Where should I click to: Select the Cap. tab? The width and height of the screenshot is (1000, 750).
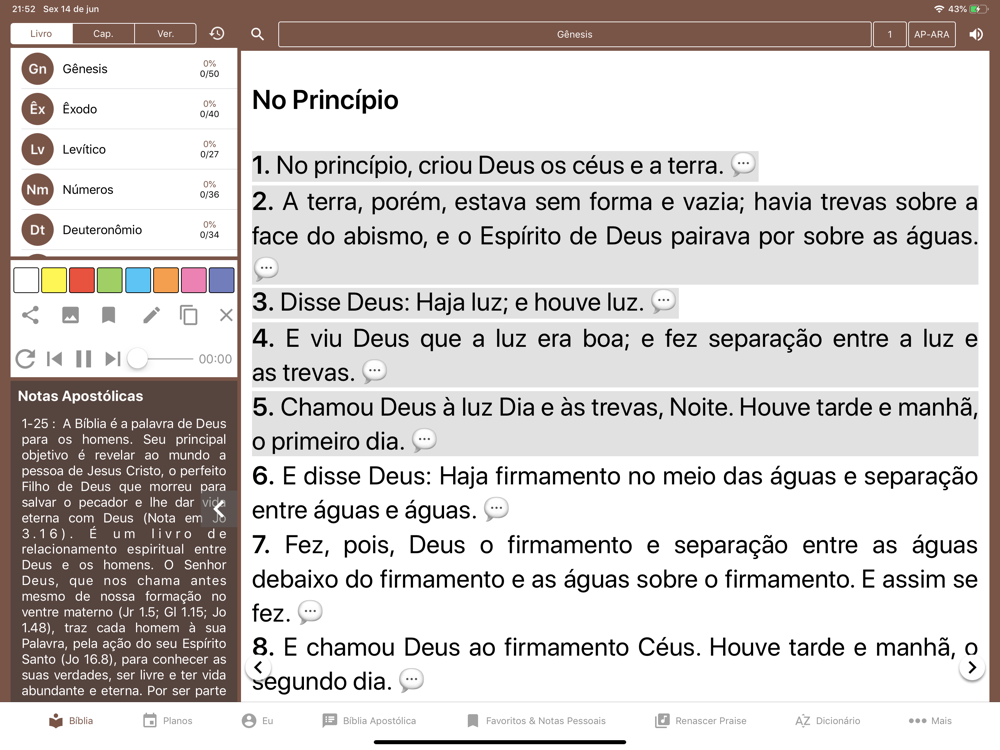tap(103, 34)
